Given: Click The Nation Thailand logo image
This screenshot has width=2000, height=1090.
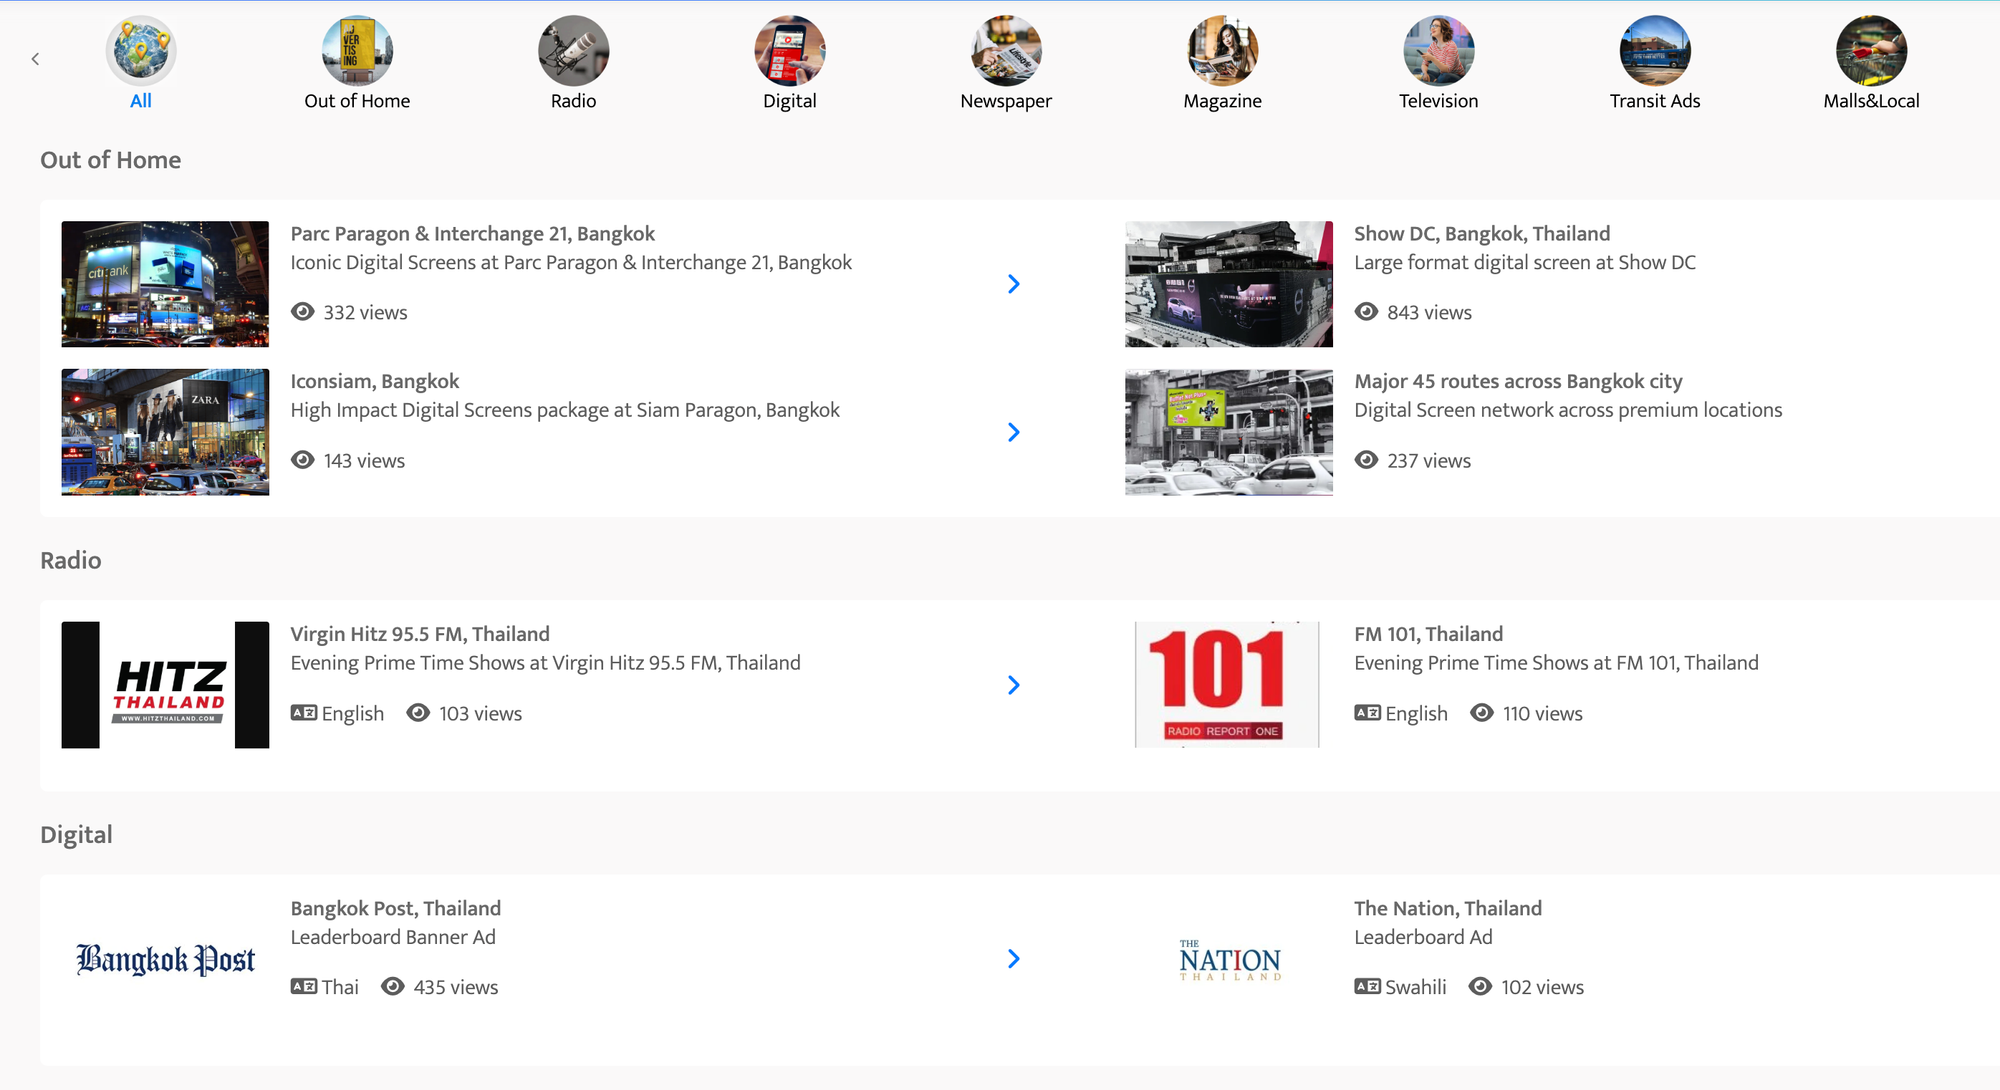Looking at the screenshot, I should point(1230,960).
